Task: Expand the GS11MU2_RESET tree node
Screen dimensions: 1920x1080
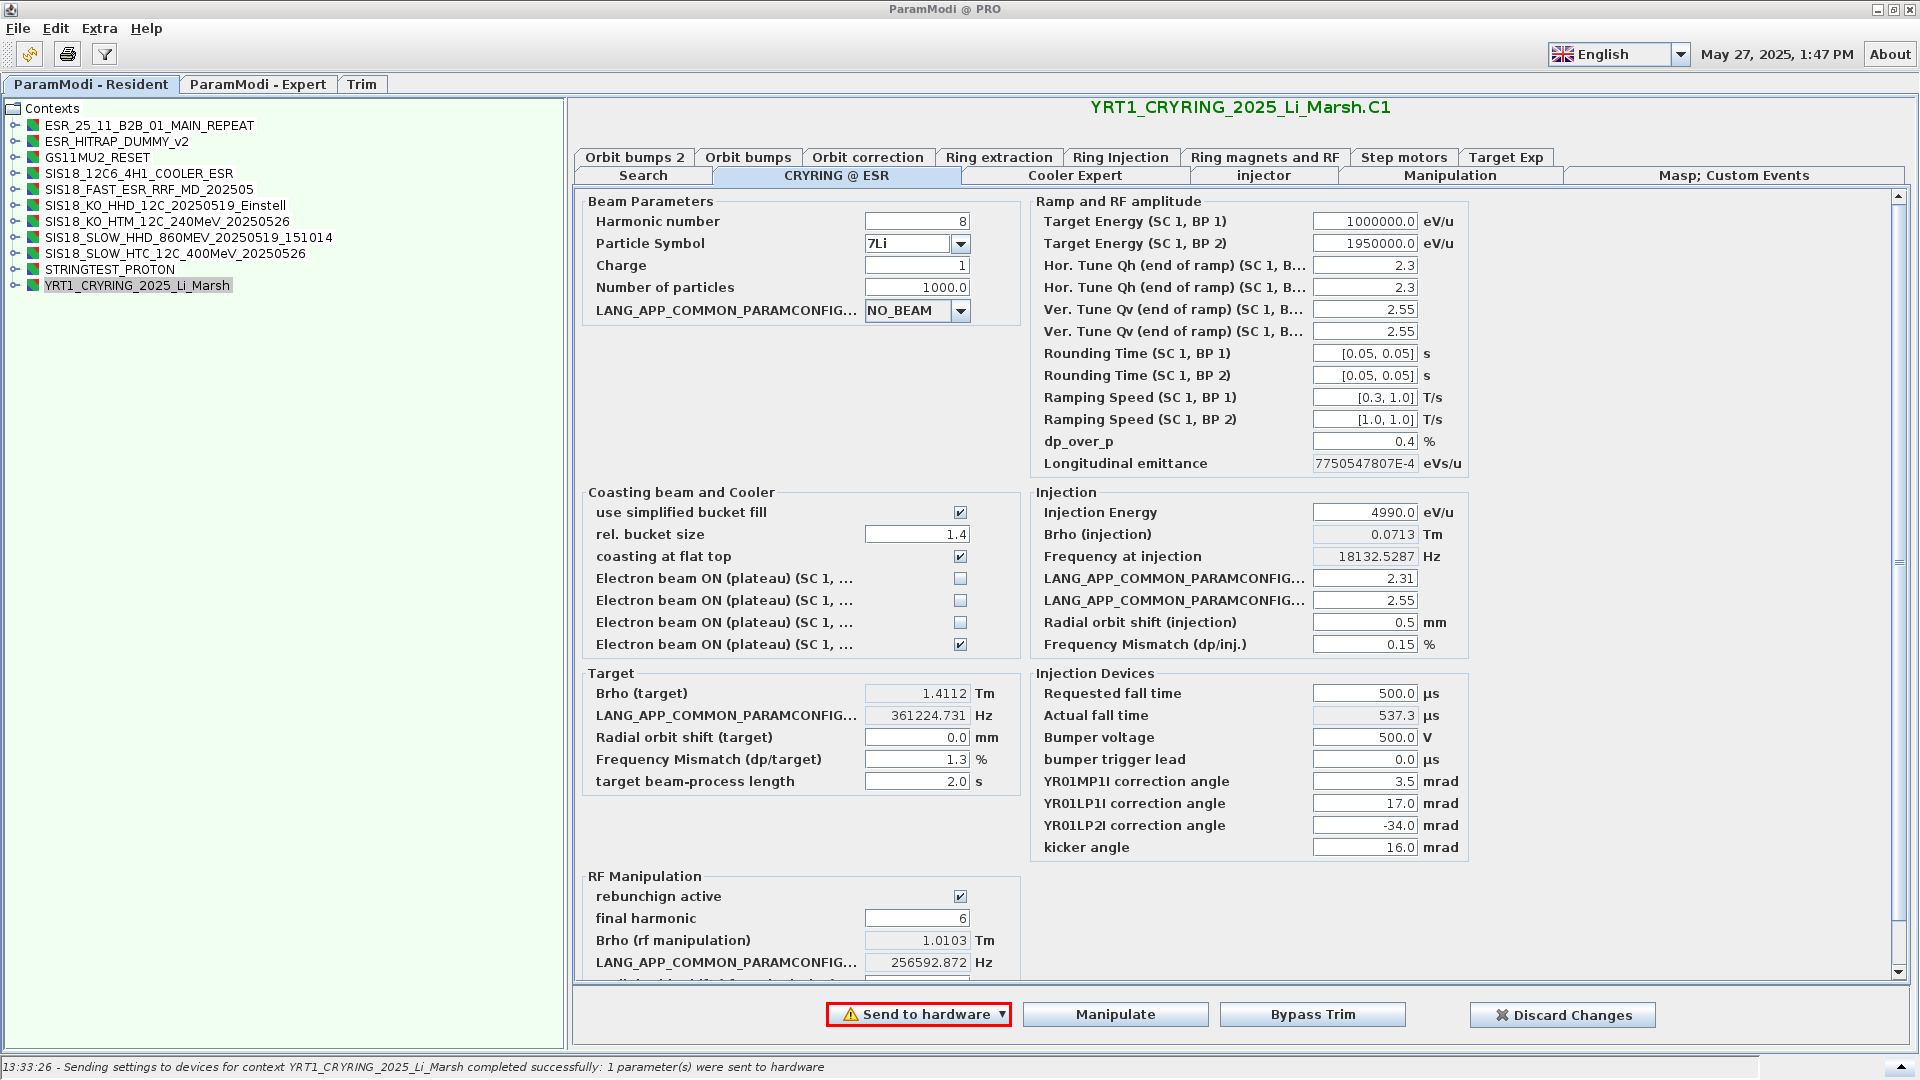Action: tap(15, 158)
